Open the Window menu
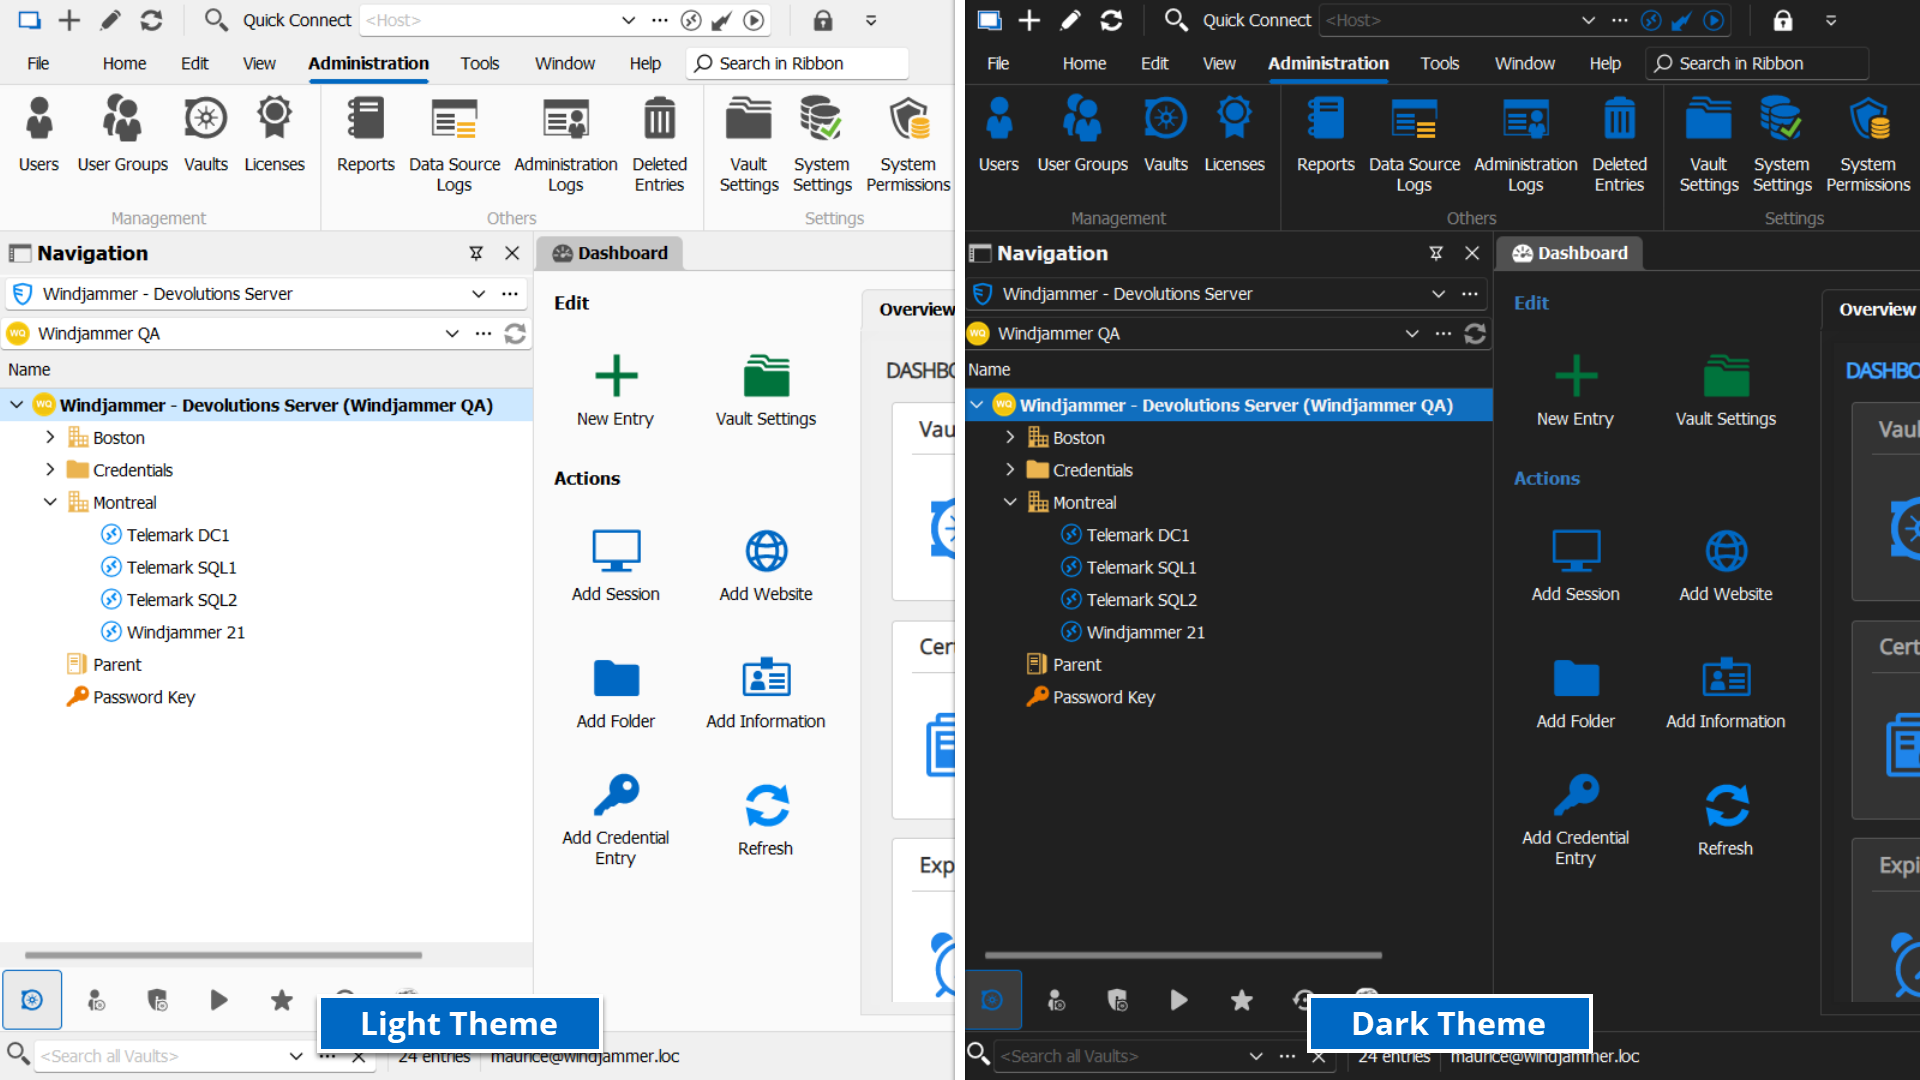This screenshot has height=1080, width=1920. point(564,63)
